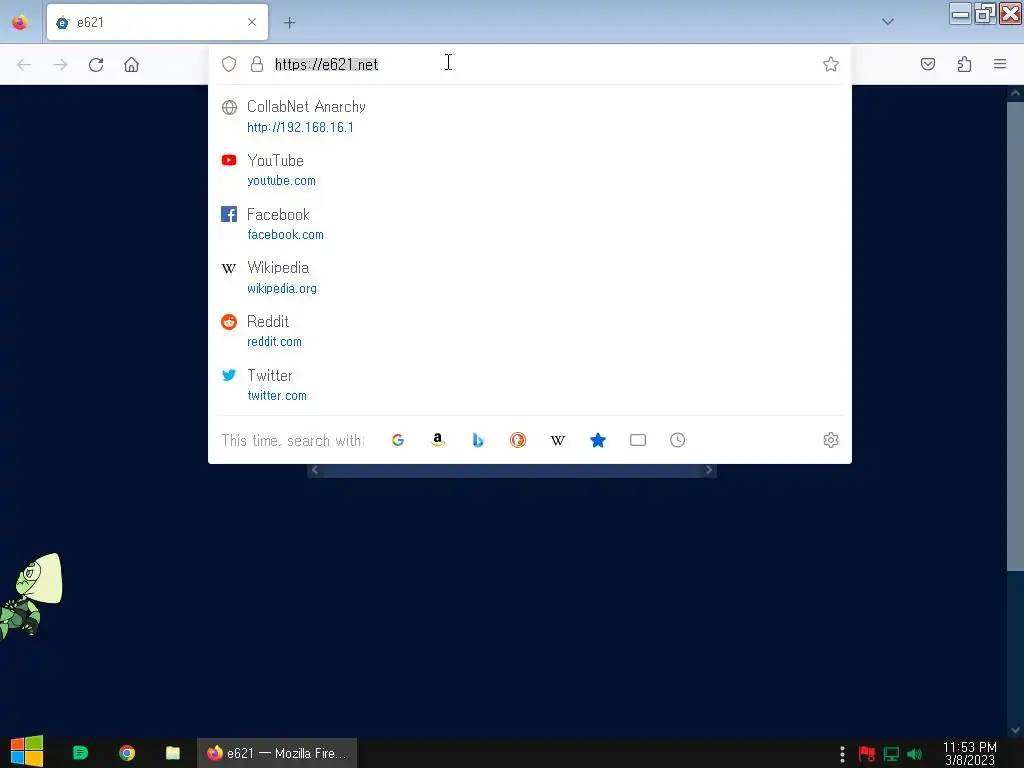Save page to Pocket icon

(927, 64)
